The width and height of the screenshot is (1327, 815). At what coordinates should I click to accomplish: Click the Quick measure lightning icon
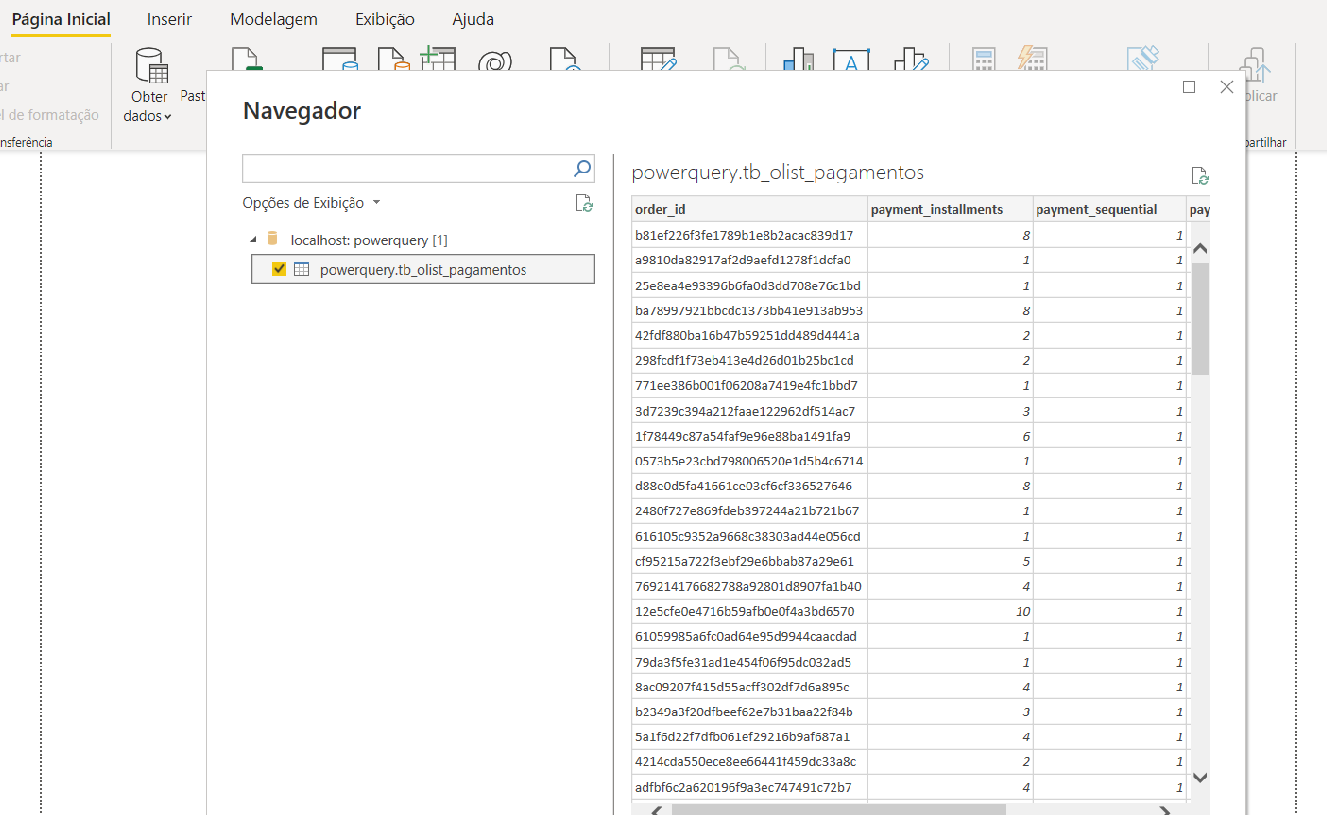coord(1031,59)
